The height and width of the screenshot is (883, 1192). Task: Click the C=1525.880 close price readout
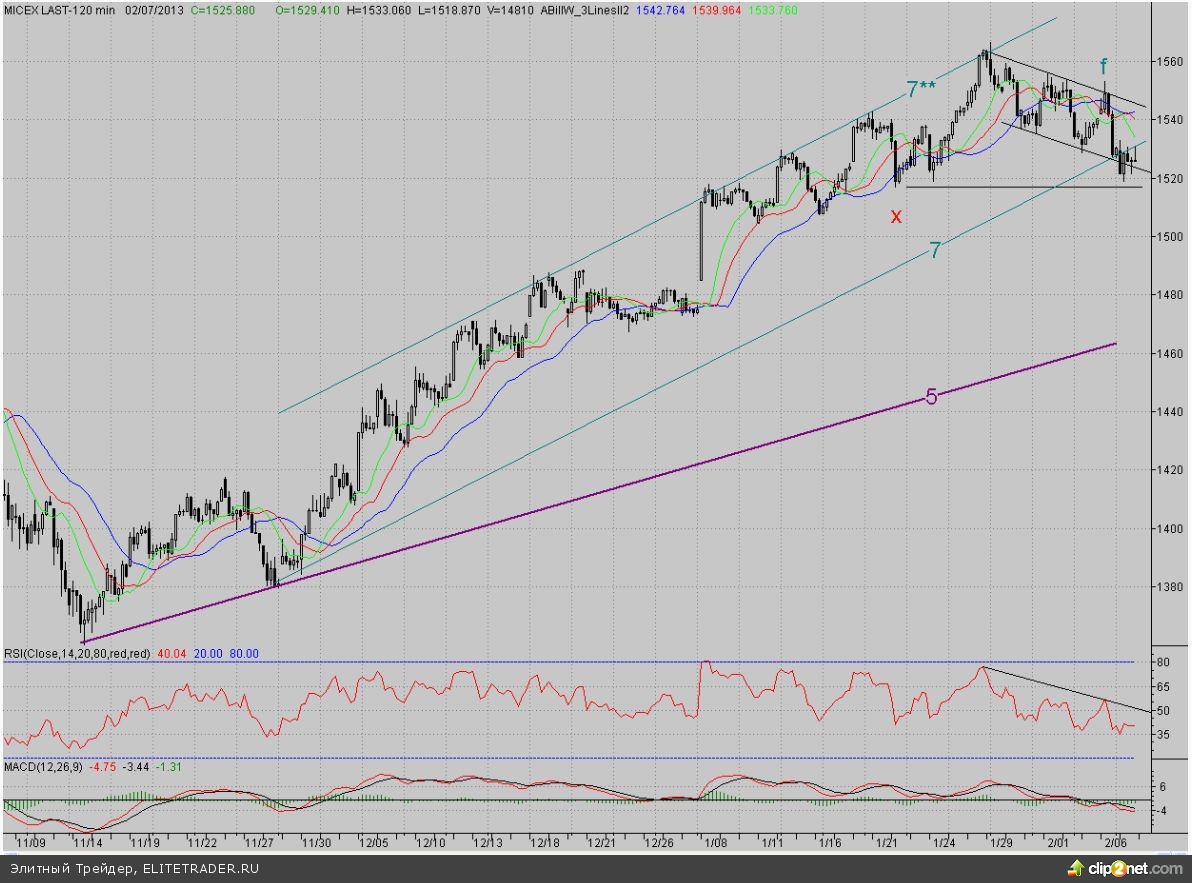click(x=222, y=9)
